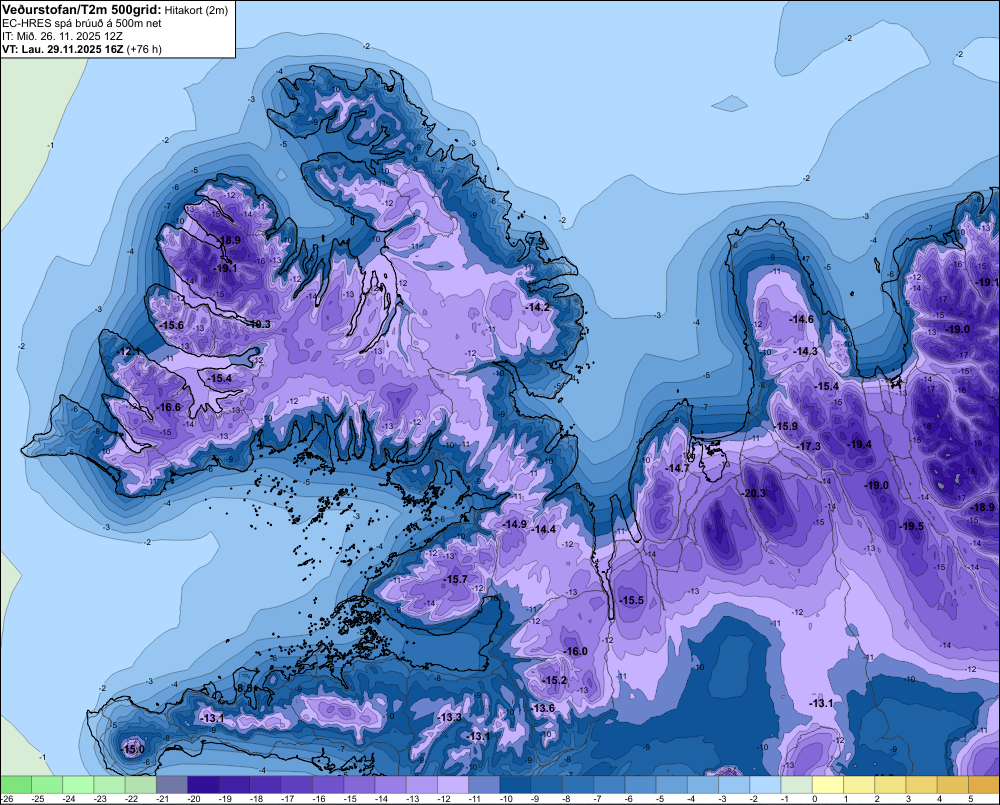Select the -10.3 temperature label

(259, 324)
